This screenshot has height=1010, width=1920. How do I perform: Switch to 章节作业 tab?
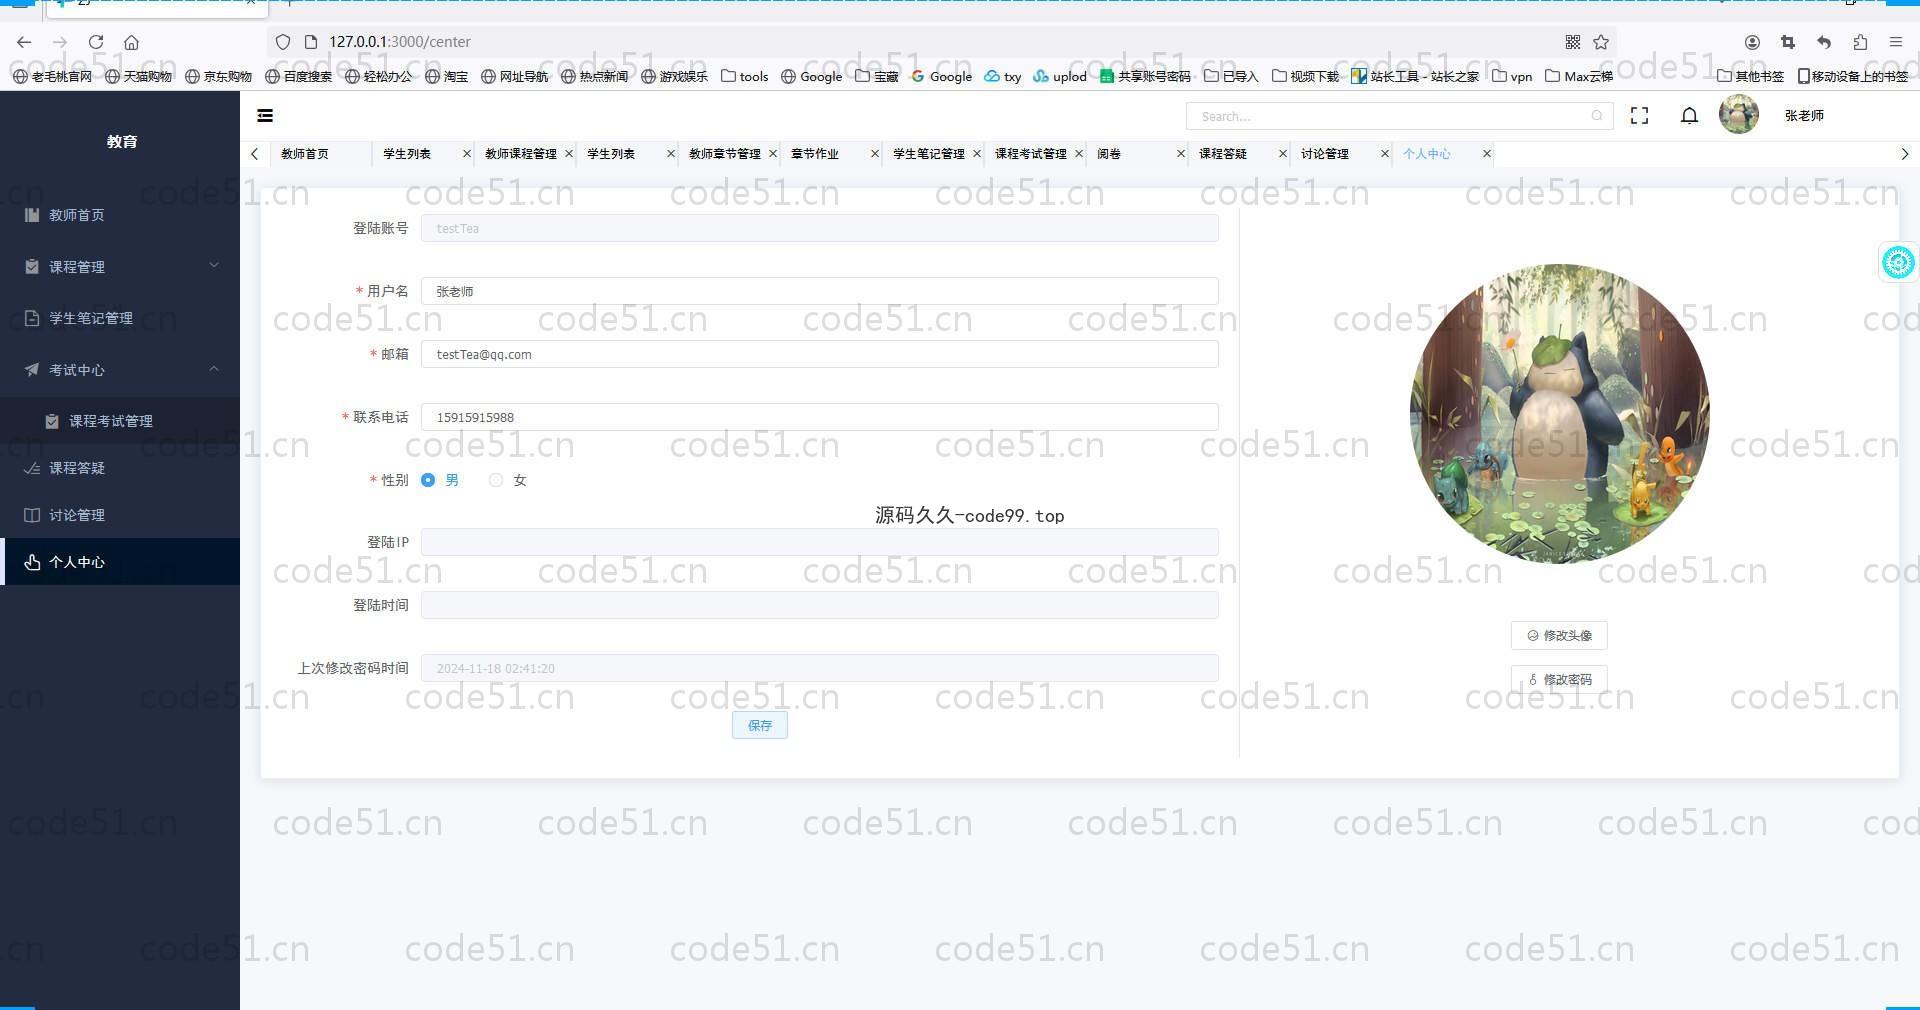point(815,154)
